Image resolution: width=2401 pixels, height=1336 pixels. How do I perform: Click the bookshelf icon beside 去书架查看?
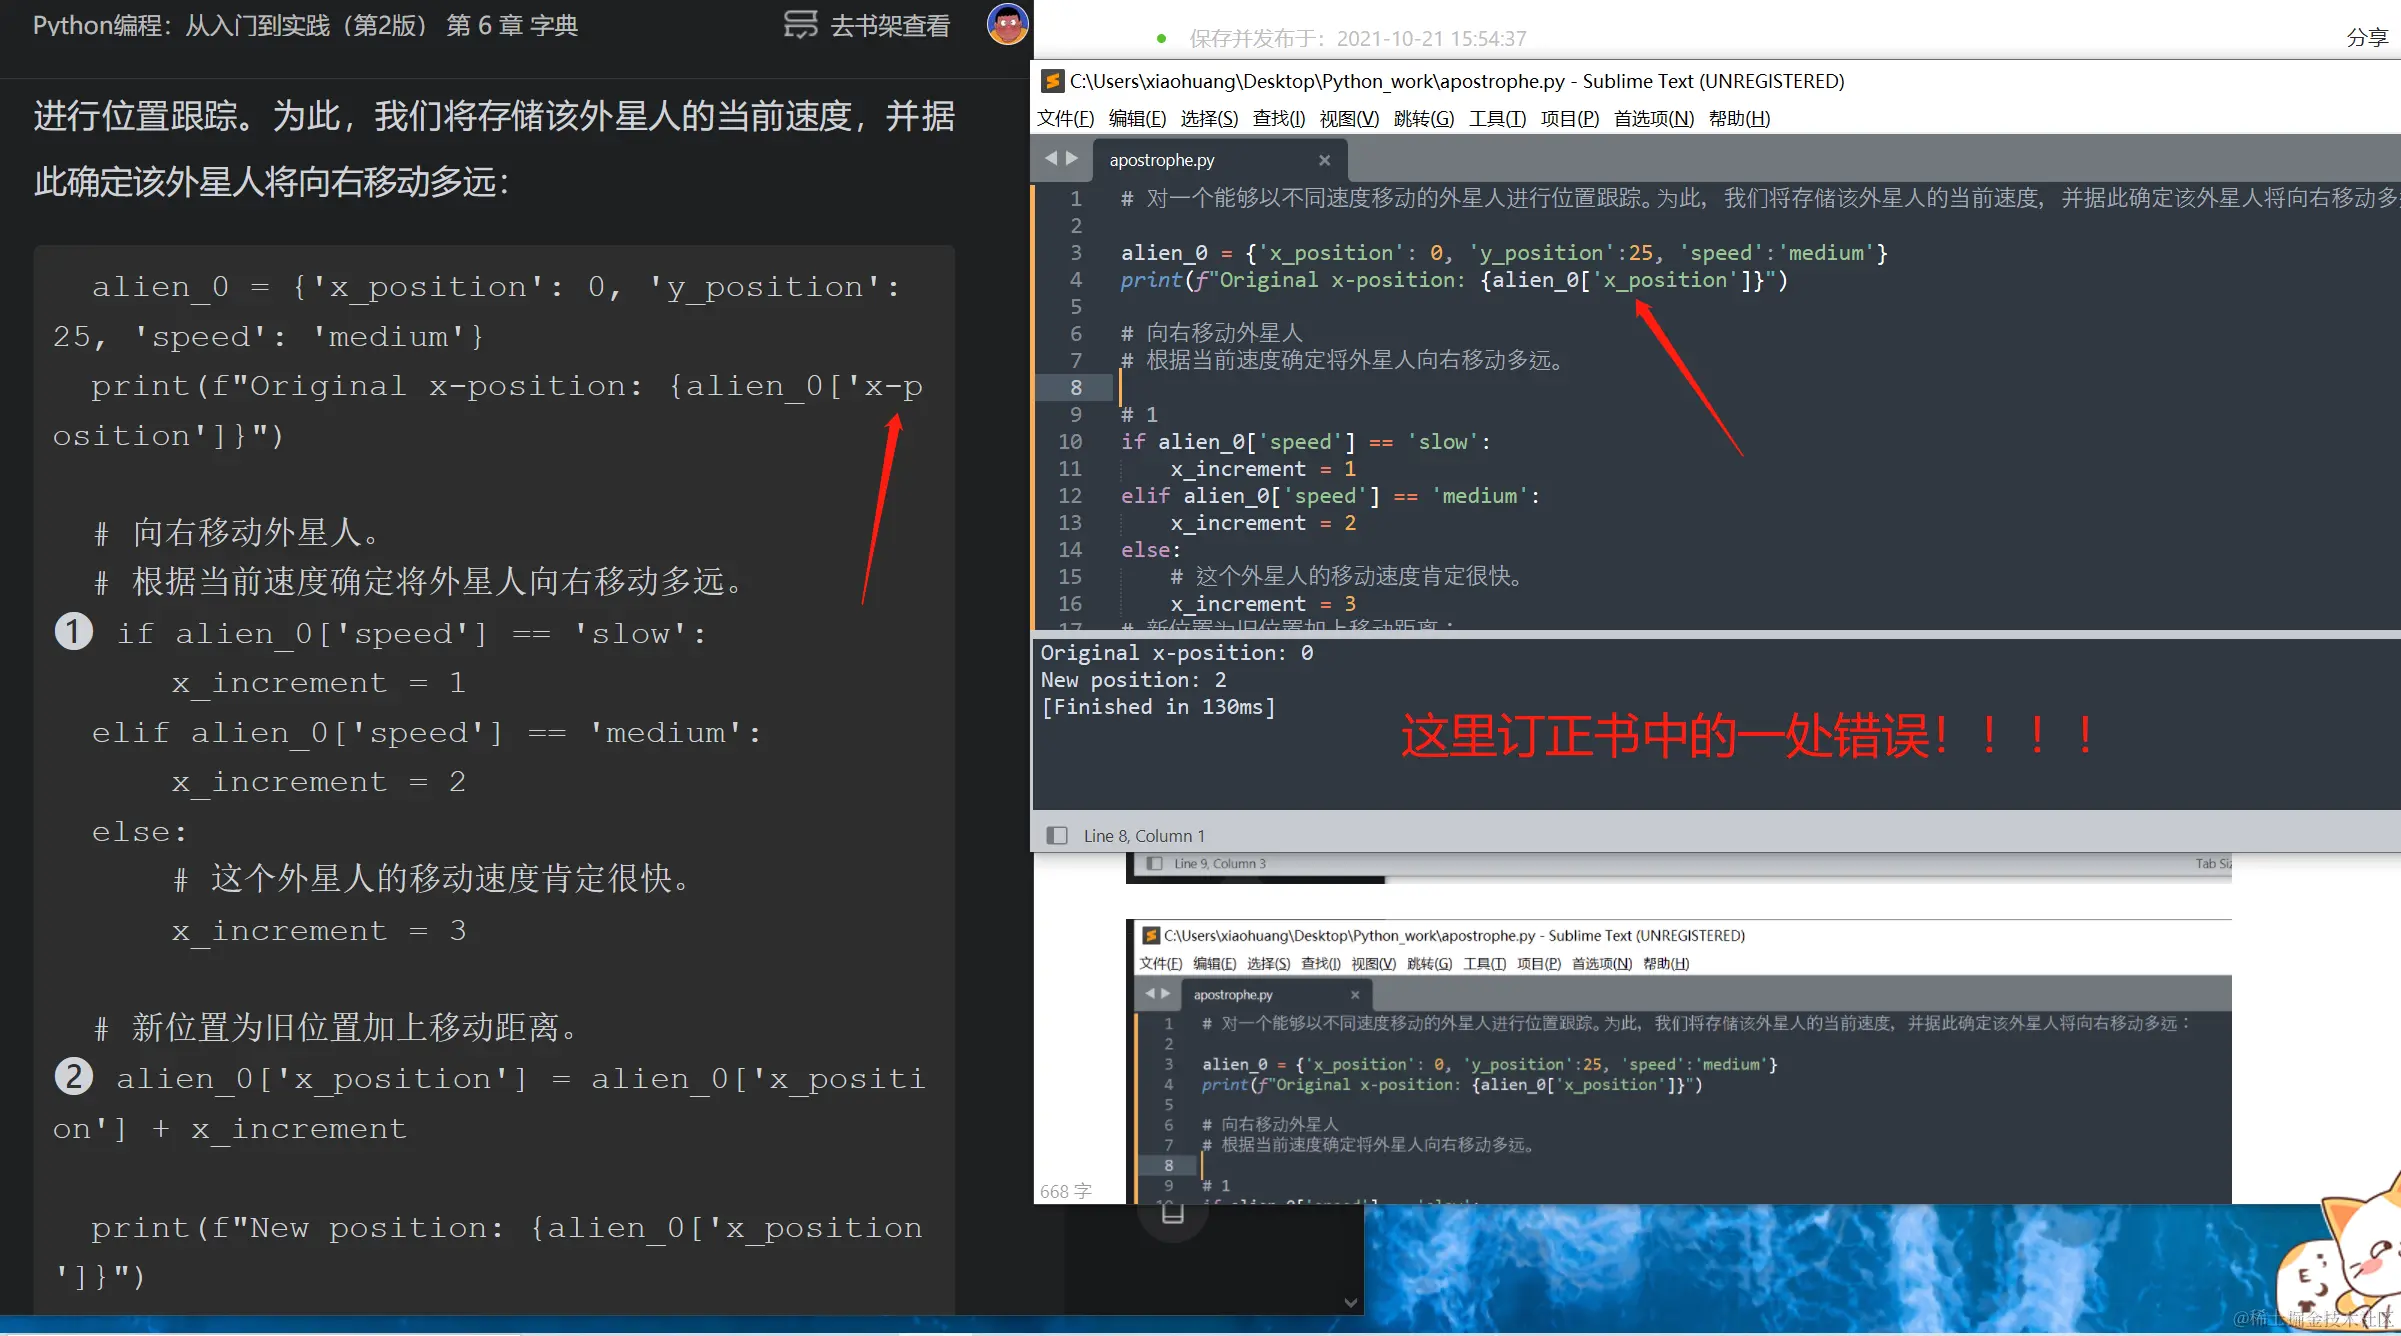(x=800, y=25)
